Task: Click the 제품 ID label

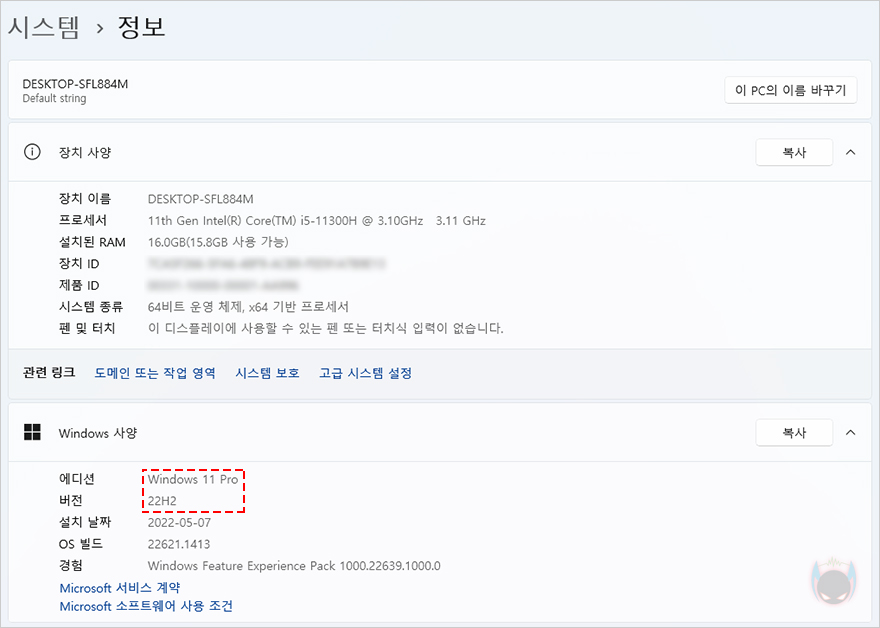Action: (x=79, y=285)
